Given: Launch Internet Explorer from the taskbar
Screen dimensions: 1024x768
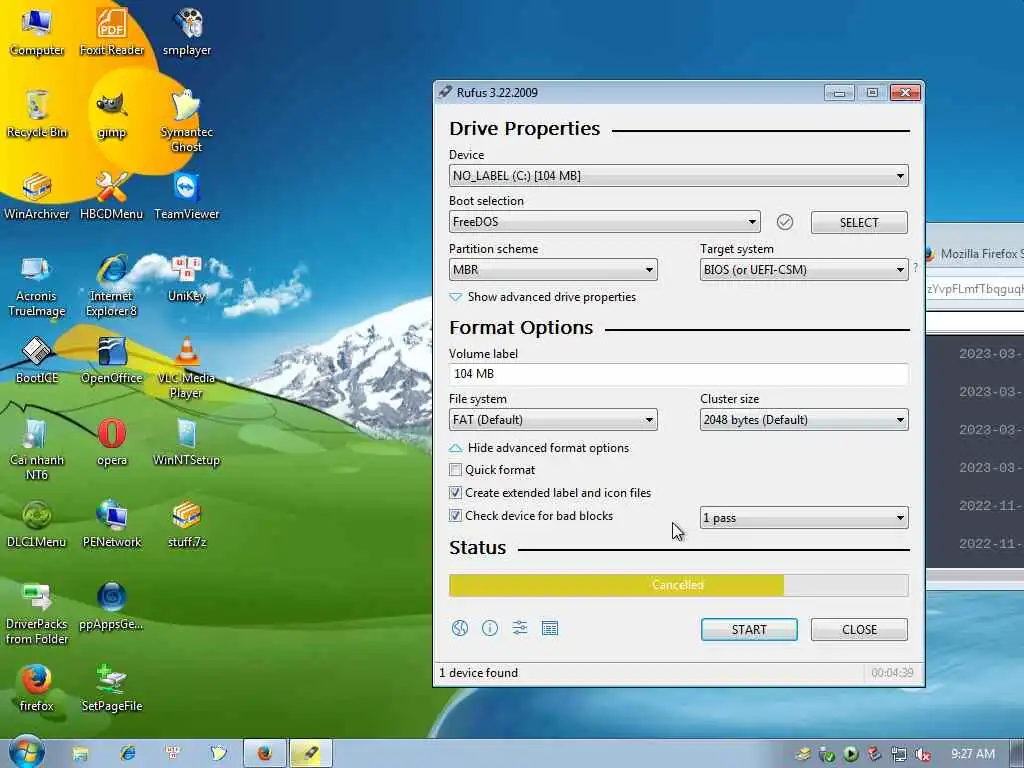Looking at the screenshot, I should click(128, 754).
